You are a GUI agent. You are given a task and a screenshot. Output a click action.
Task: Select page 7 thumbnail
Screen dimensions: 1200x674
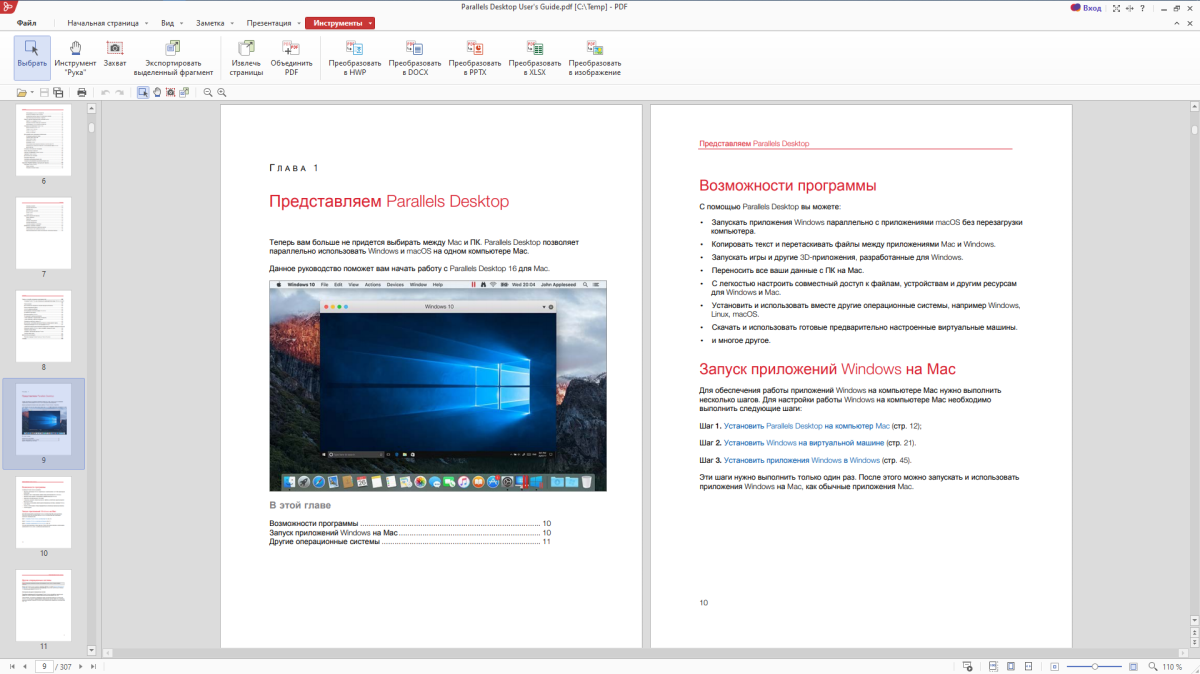[43, 233]
